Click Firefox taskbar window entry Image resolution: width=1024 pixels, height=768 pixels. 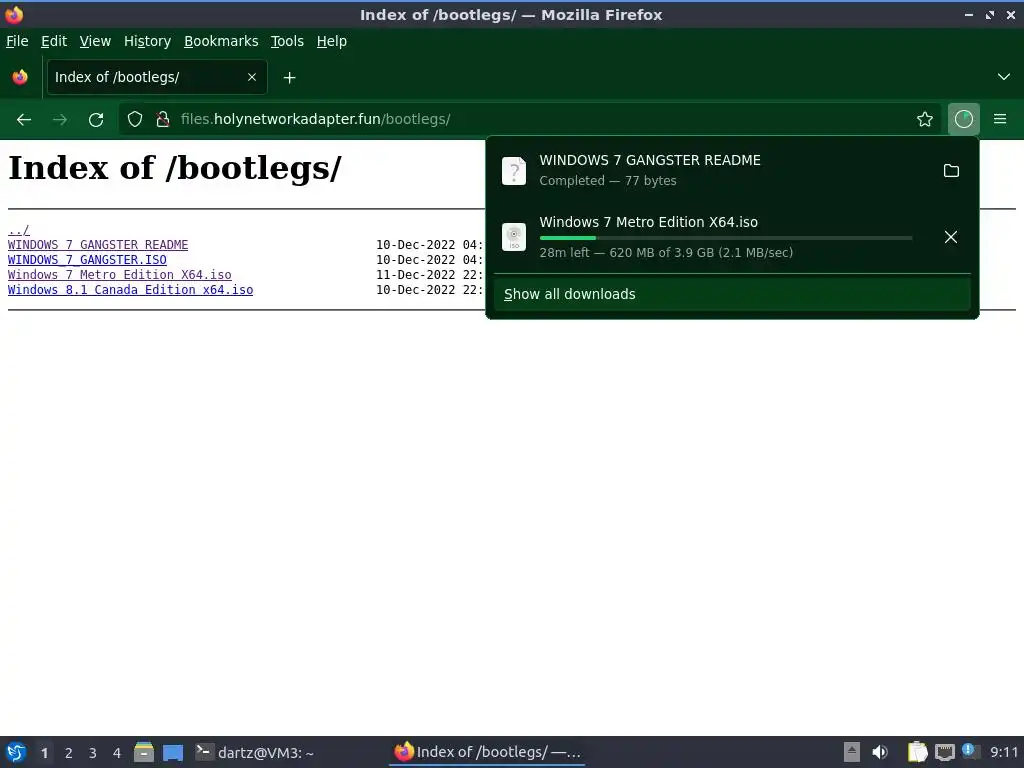click(487, 752)
